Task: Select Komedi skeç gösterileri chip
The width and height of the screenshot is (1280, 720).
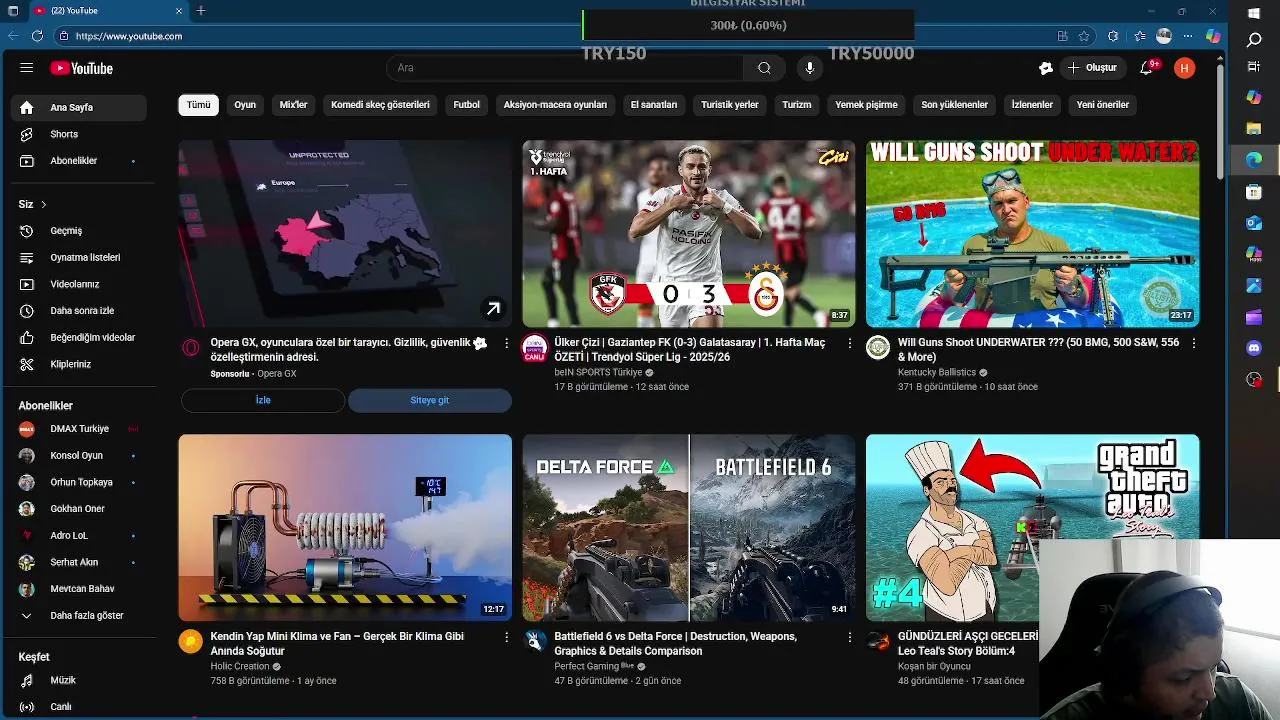Action: (380, 104)
